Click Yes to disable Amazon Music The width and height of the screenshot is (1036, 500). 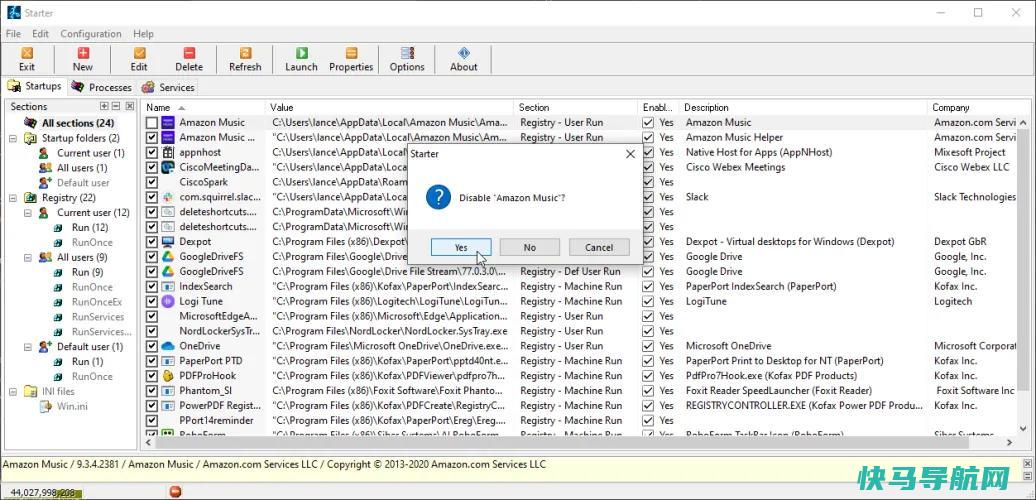tap(461, 248)
